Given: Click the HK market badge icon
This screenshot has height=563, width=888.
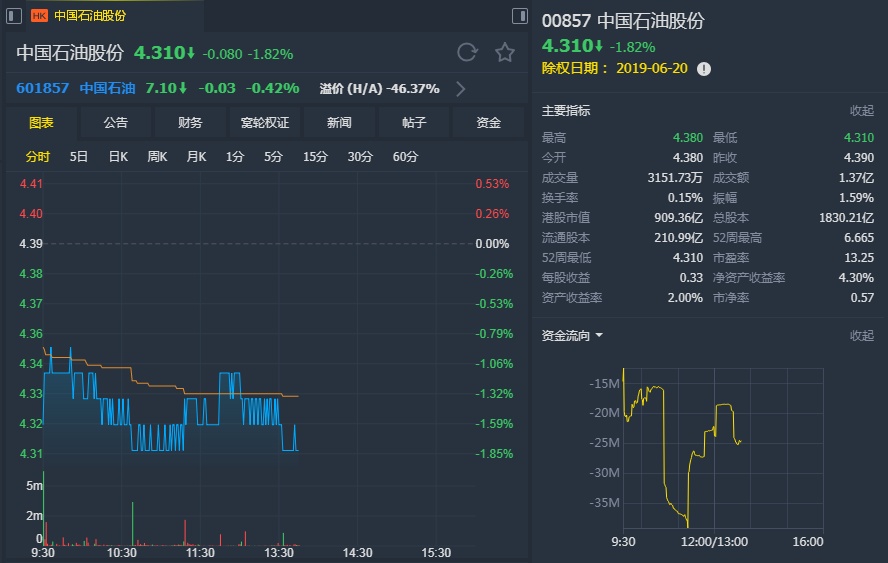Looking at the screenshot, I should click(x=39, y=16).
